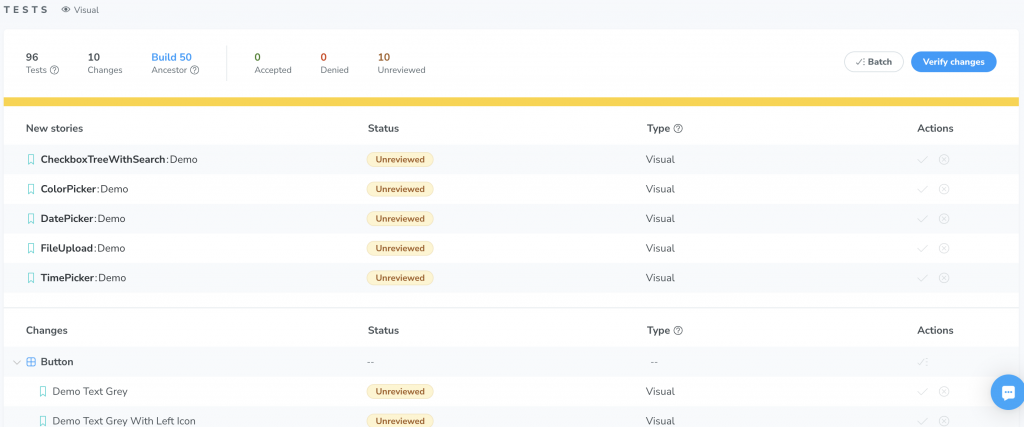Filter by 10 Unreviewed count
This screenshot has height=427, width=1024.
pos(402,63)
